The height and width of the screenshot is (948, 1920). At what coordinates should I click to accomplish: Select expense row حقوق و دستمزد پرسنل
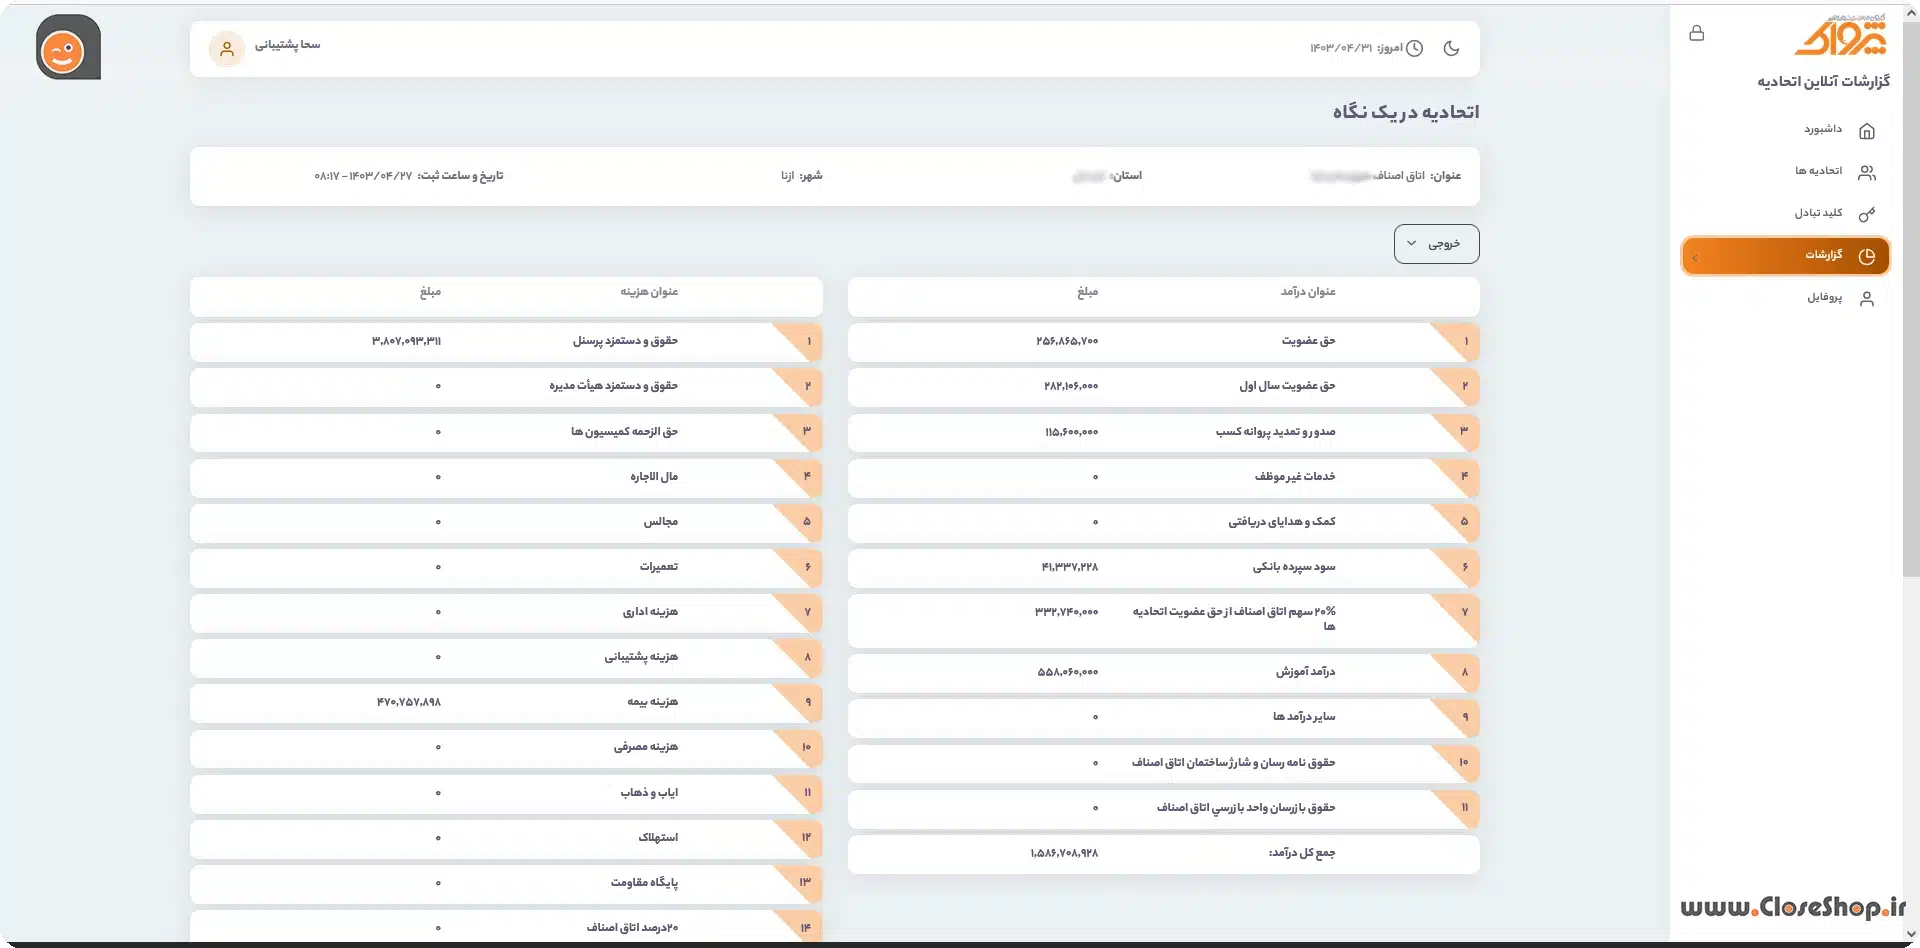pyautogui.click(x=506, y=342)
